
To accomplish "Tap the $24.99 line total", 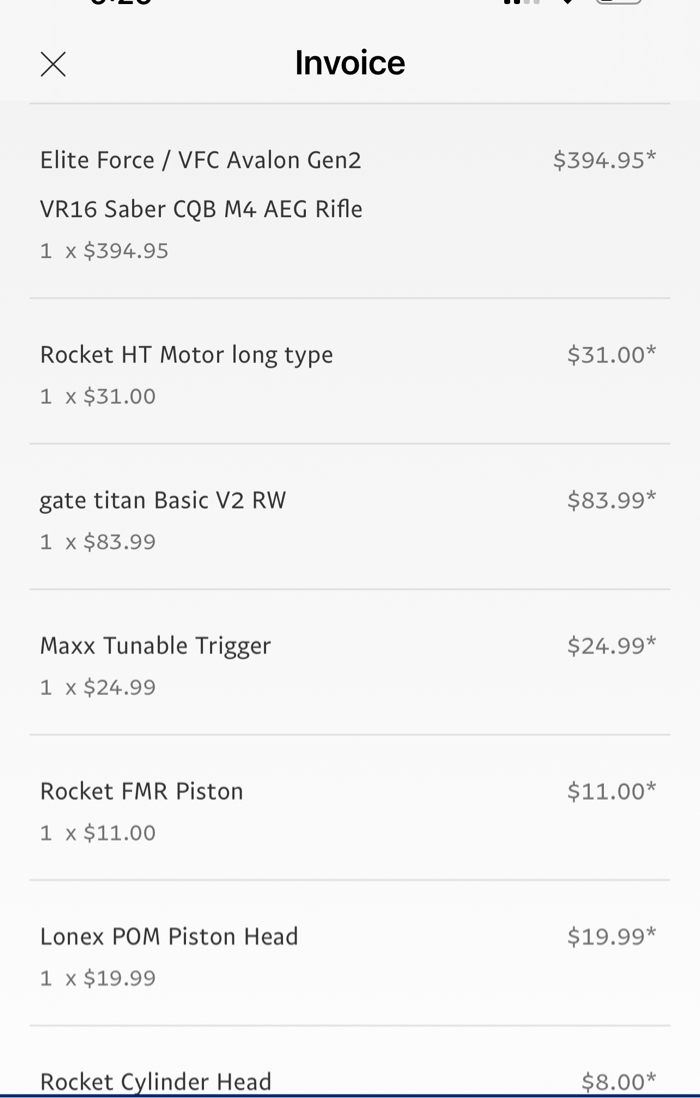I will point(611,646).
